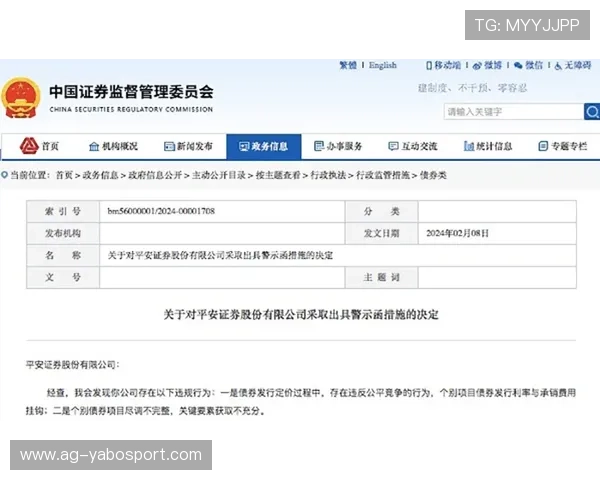Open the 微信 link
The width and height of the screenshot is (600, 480).
click(x=534, y=65)
